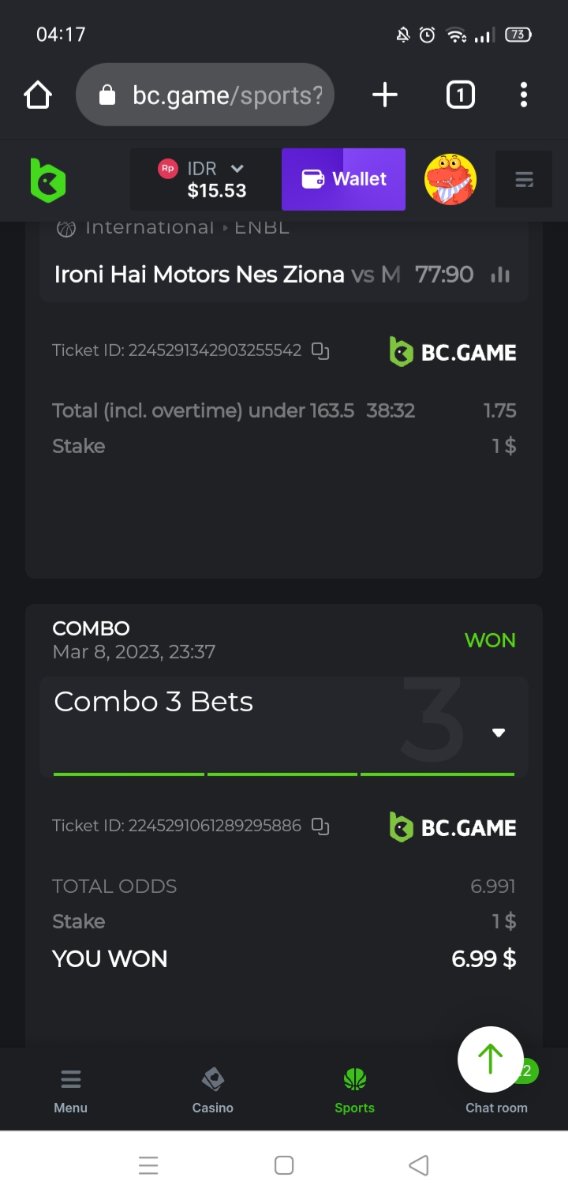Open the hamburger menu next to avatar
Image resolution: width=568 pixels, height=1200 pixels.
(x=524, y=180)
